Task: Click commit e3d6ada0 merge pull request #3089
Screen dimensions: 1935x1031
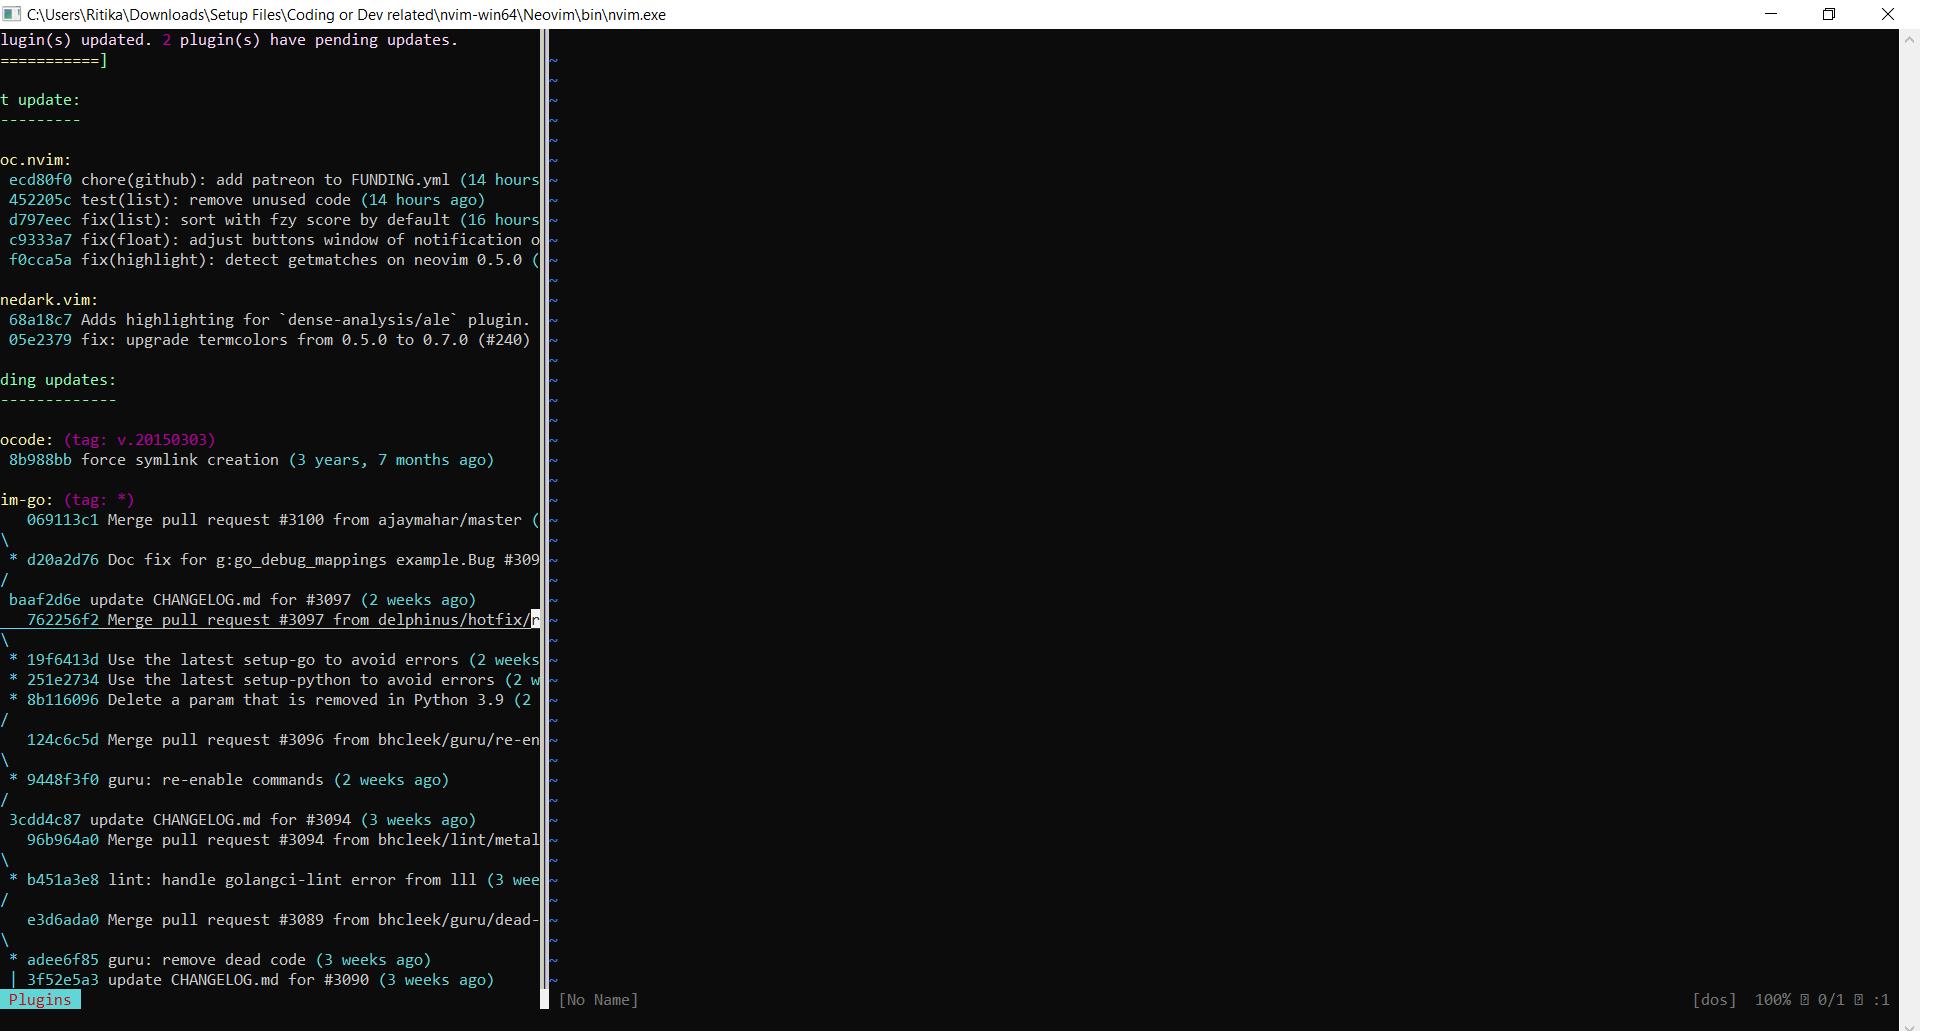Action: pyautogui.click(x=283, y=920)
